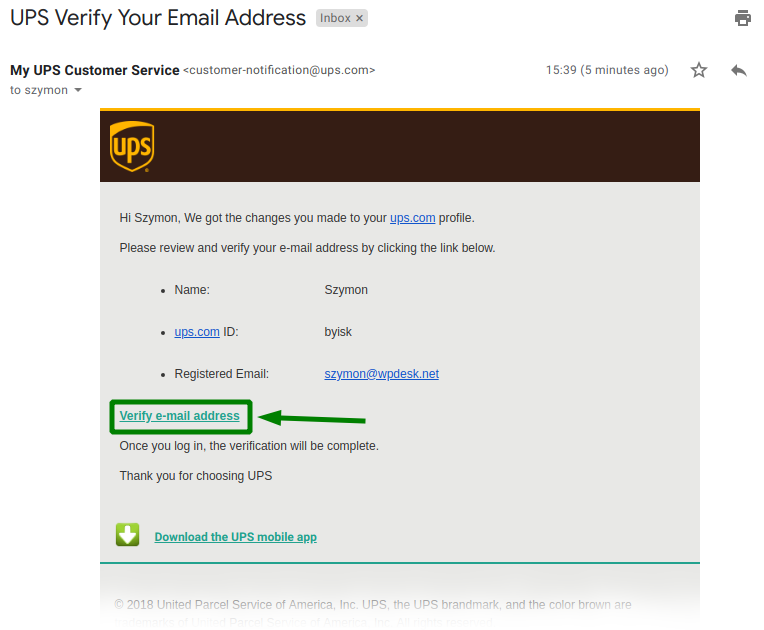
Task: Expand recipient details next to 'to szymon'
Action: [78, 90]
